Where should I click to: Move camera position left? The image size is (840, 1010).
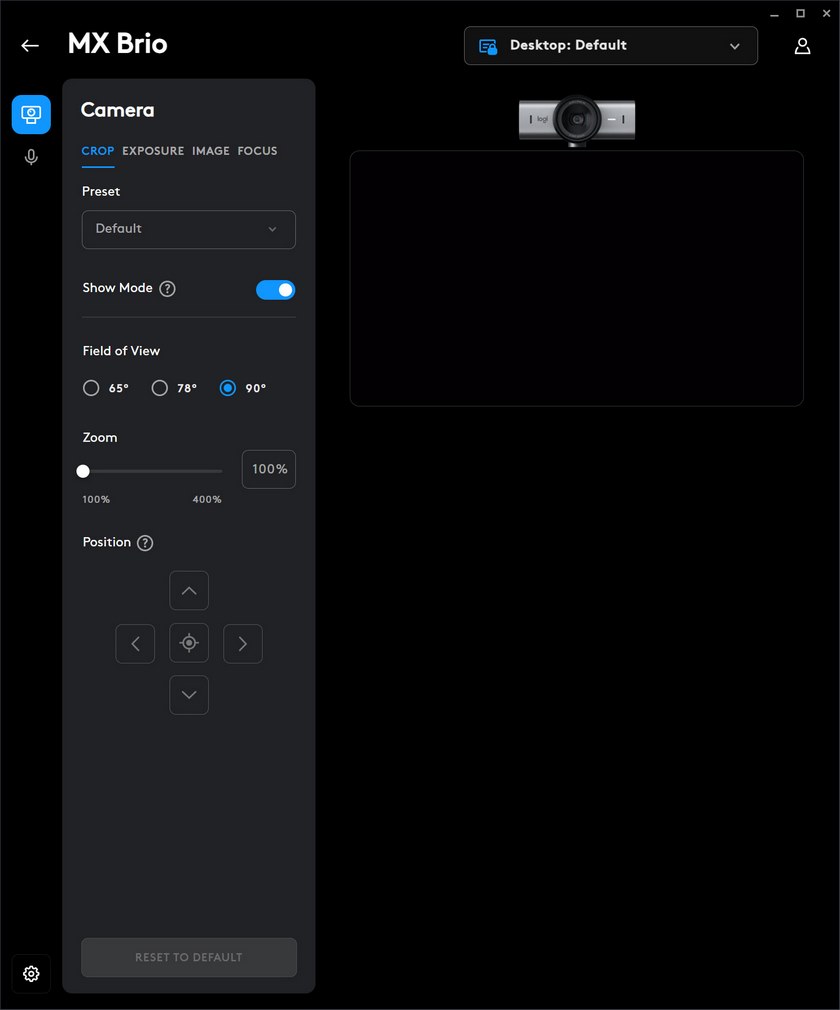(x=135, y=643)
